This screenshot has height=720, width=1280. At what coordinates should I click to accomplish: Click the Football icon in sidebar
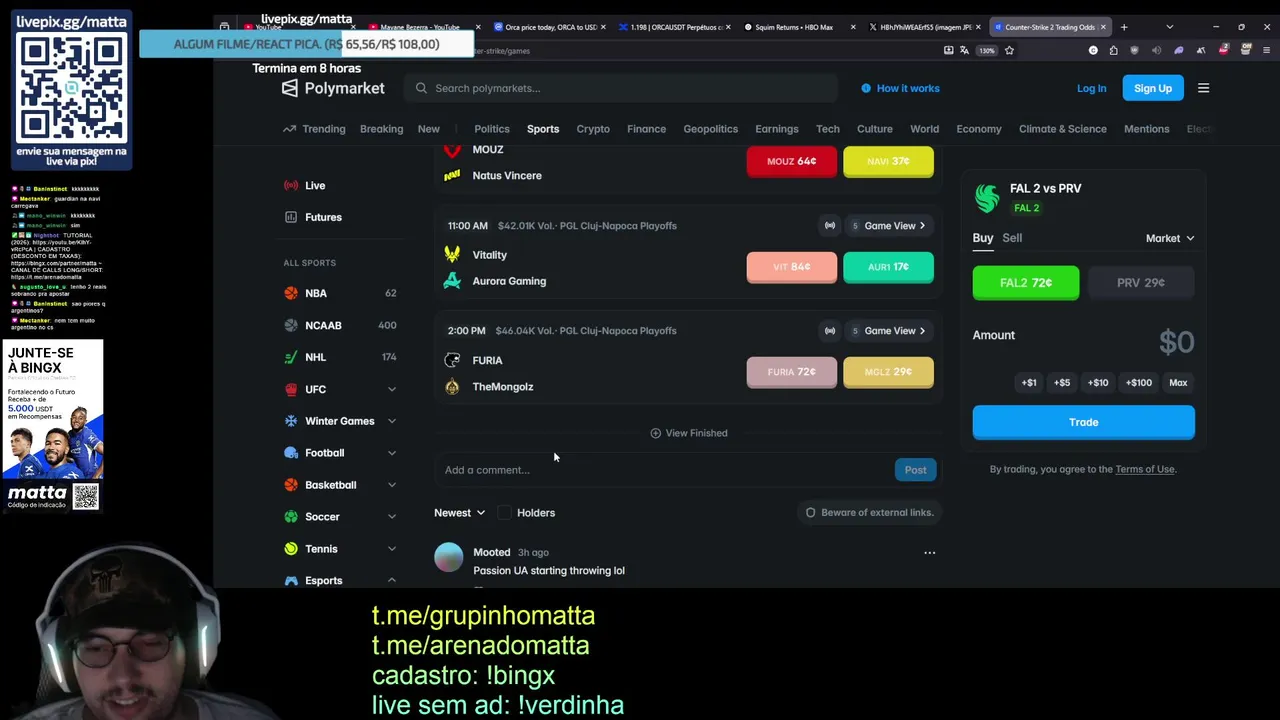(x=291, y=453)
